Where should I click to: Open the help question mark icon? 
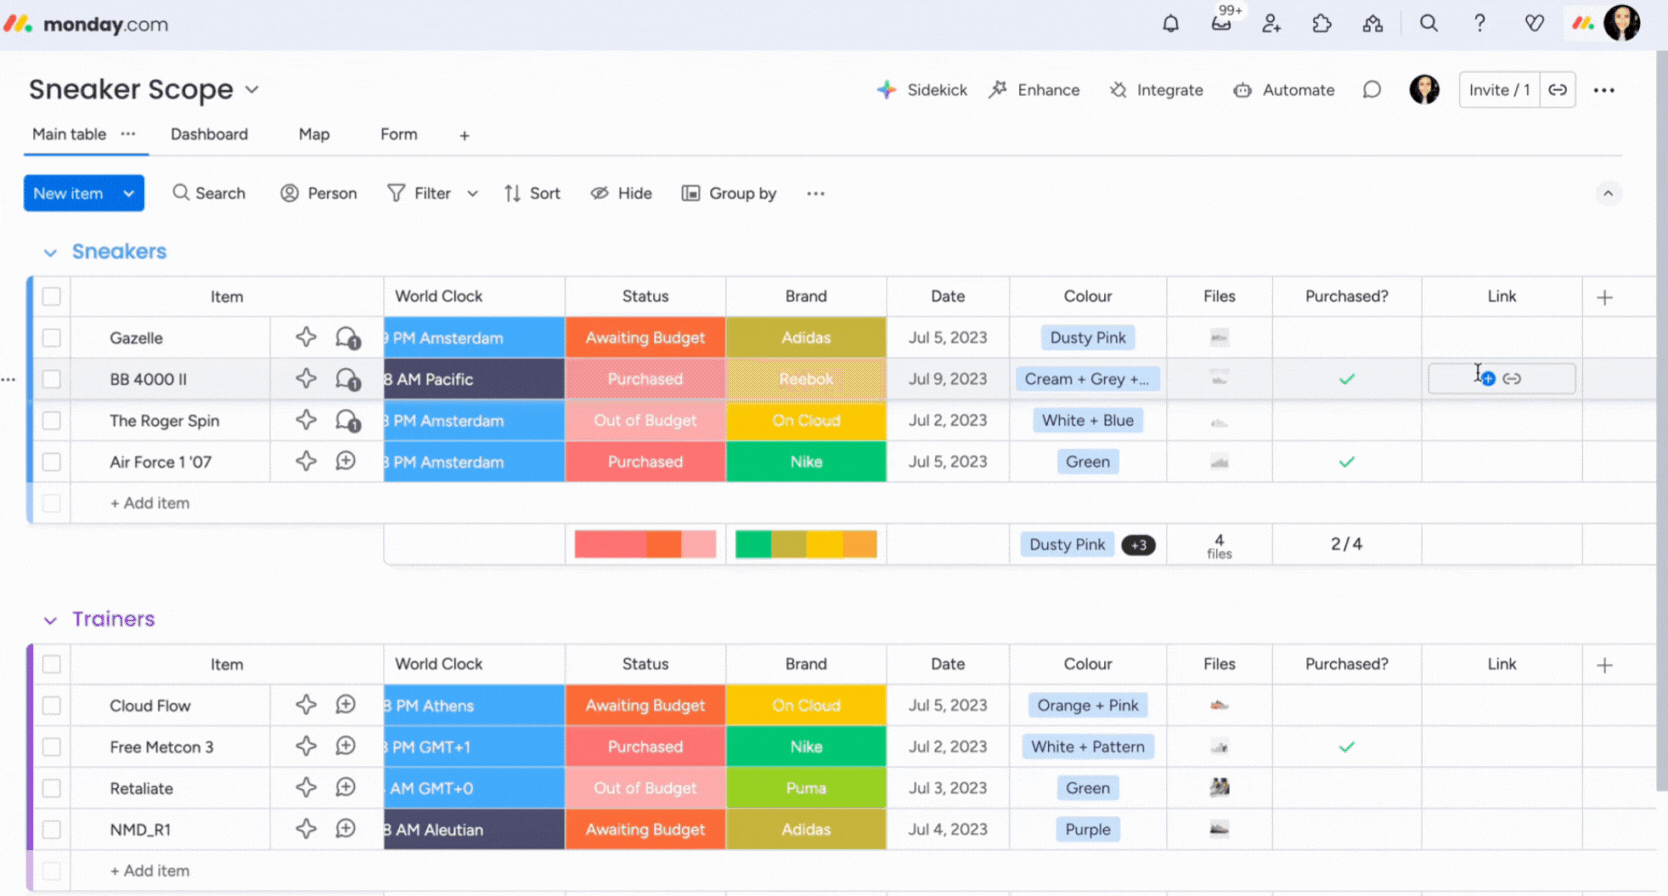click(1479, 24)
